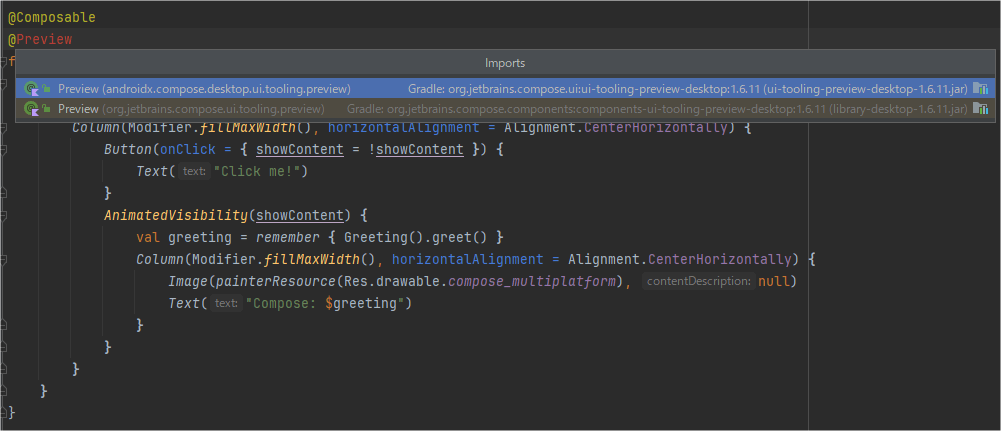
Task: Click text: inlay hint before "Compose:
Action: click(226, 303)
